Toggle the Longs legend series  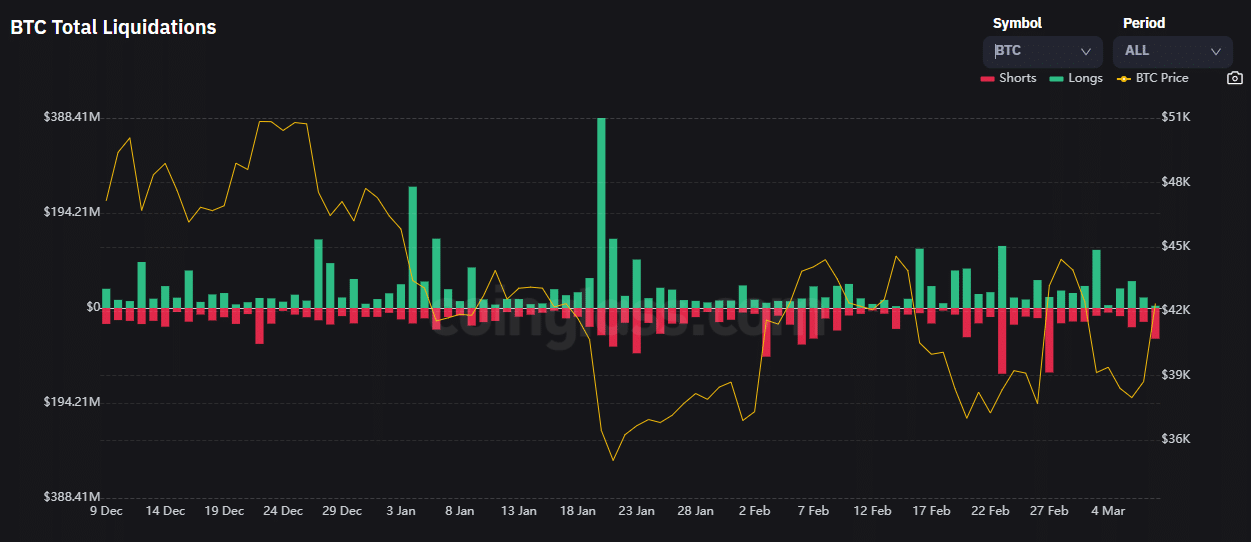(1076, 78)
